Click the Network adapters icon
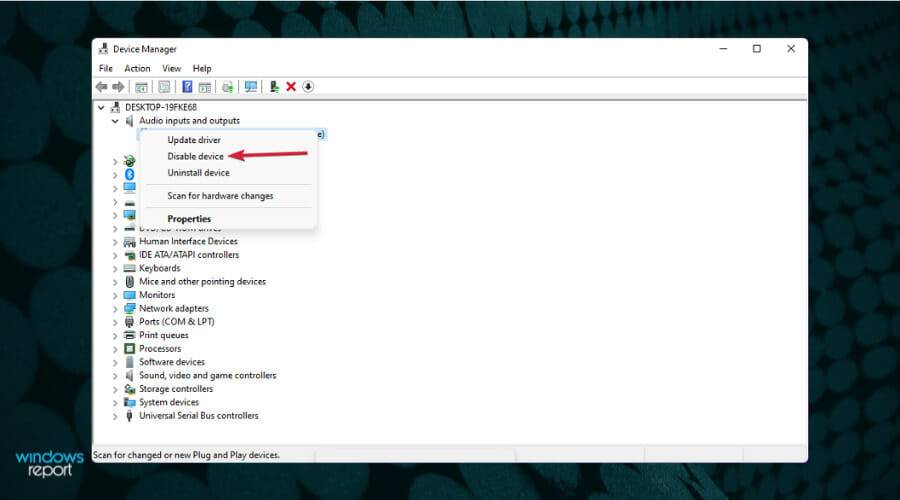 point(130,308)
